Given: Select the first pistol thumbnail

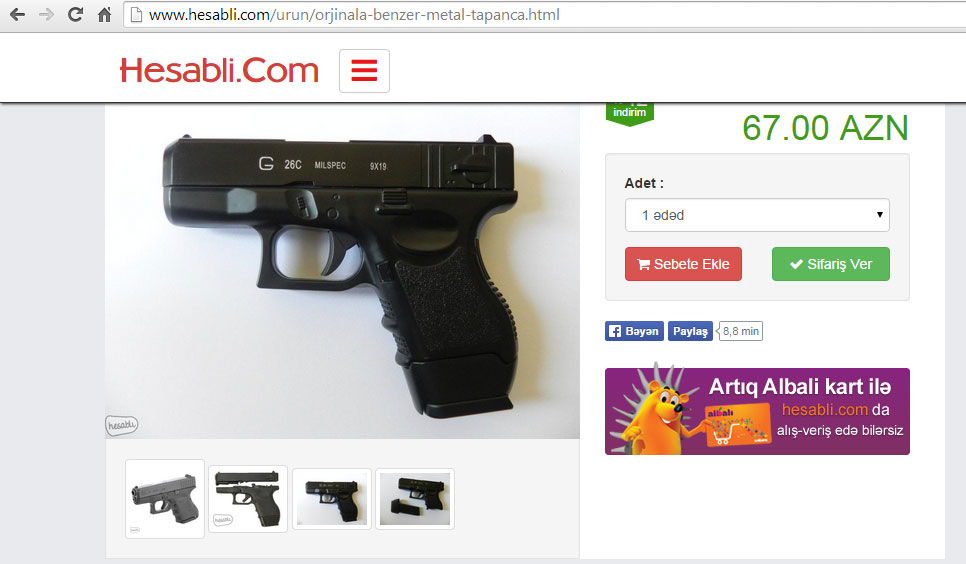Looking at the screenshot, I should click(x=164, y=499).
